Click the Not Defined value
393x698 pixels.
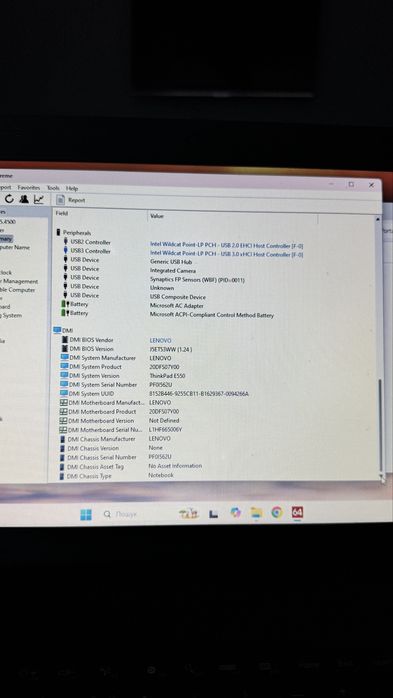(164, 420)
